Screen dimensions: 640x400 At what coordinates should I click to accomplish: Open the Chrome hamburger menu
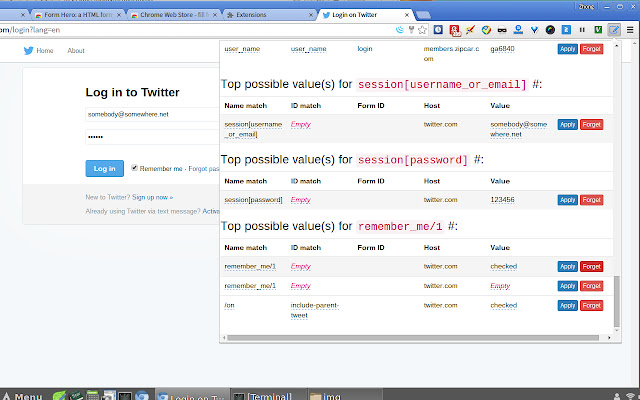click(x=630, y=30)
